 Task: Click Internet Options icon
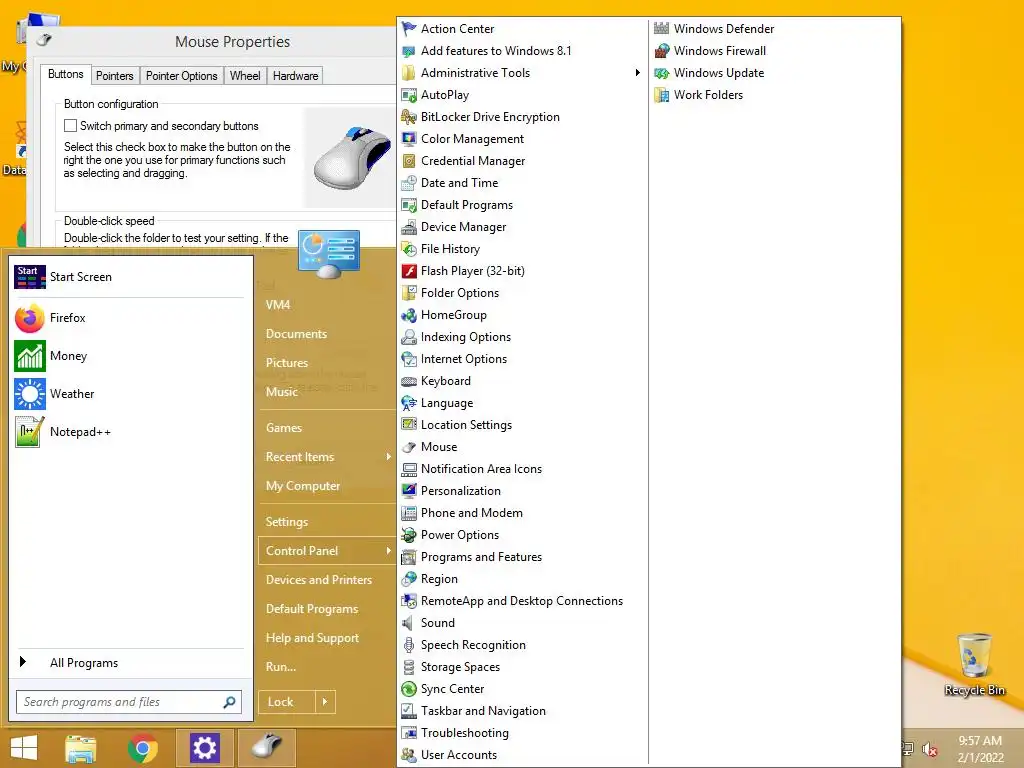click(x=409, y=359)
